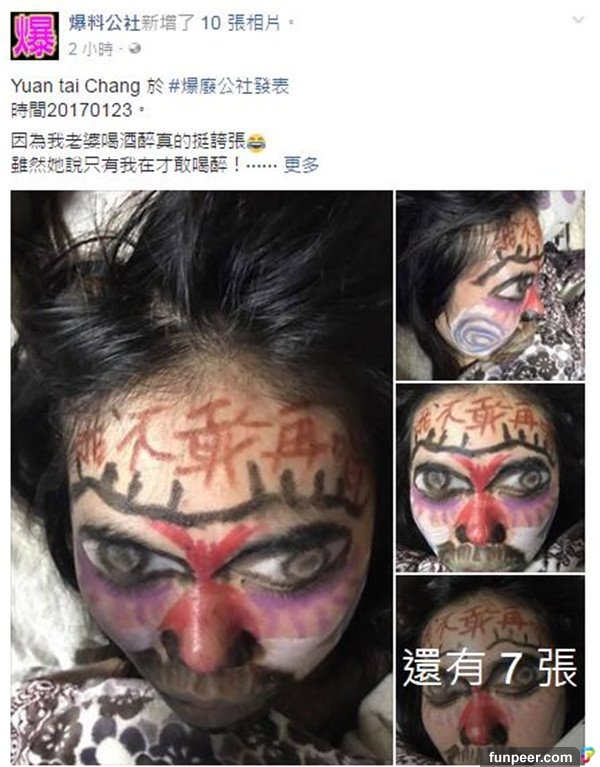This screenshot has height=767, width=600.
Task: Click the 雖然她說只有我在才敢喝醉 text line
Action: [126, 165]
